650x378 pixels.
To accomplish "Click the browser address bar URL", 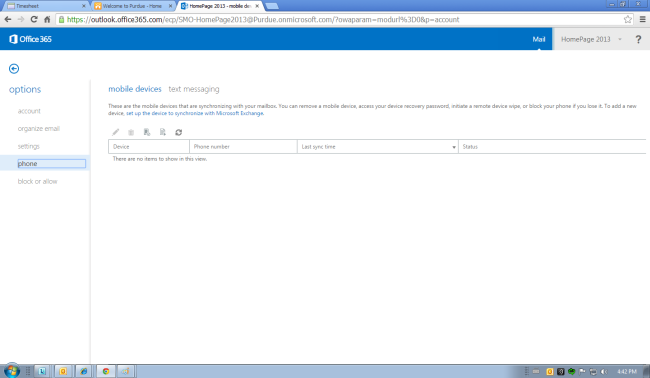I will tap(263, 19).
